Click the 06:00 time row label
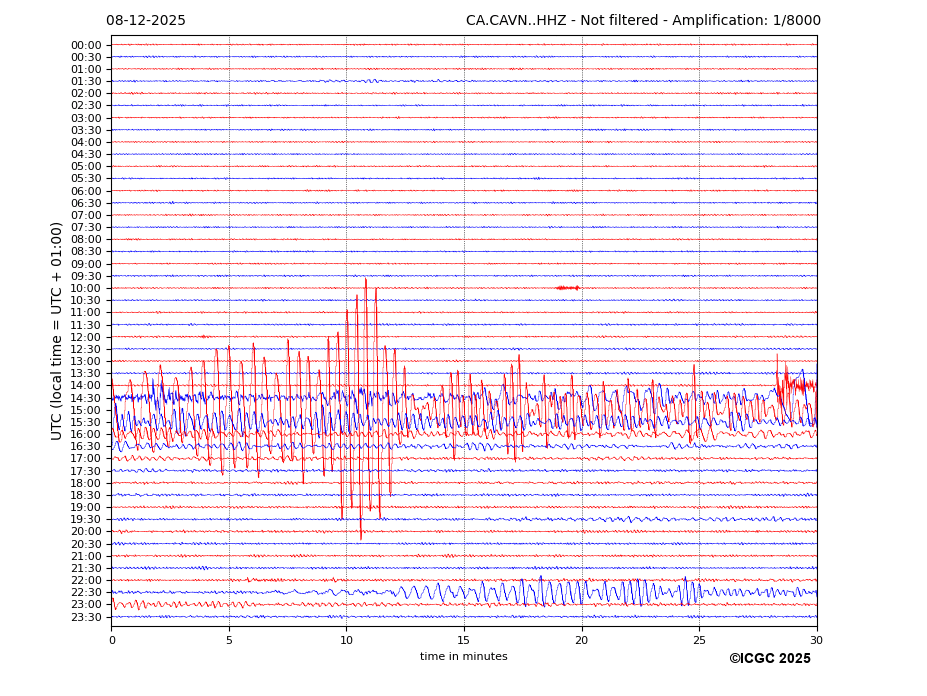The width and height of the screenshot is (927, 696). pyautogui.click(x=86, y=191)
